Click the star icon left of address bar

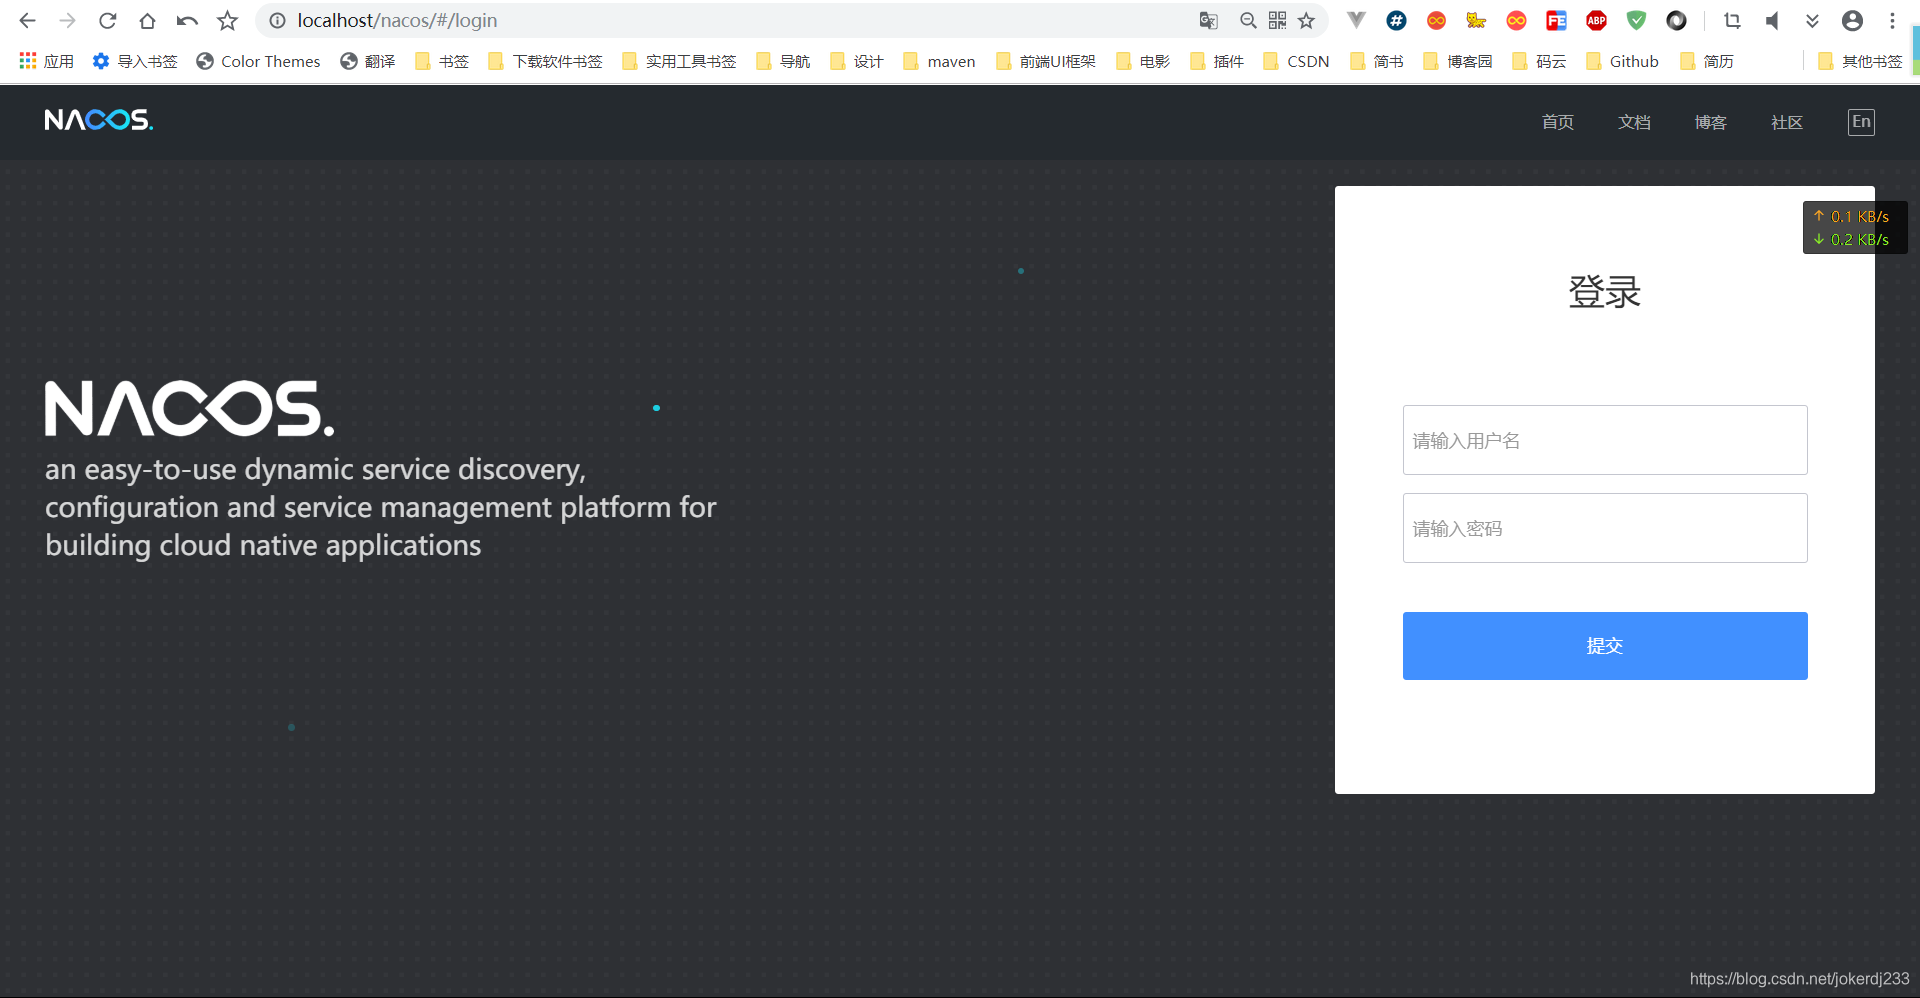pyautogui.click(x=228, y=20)
